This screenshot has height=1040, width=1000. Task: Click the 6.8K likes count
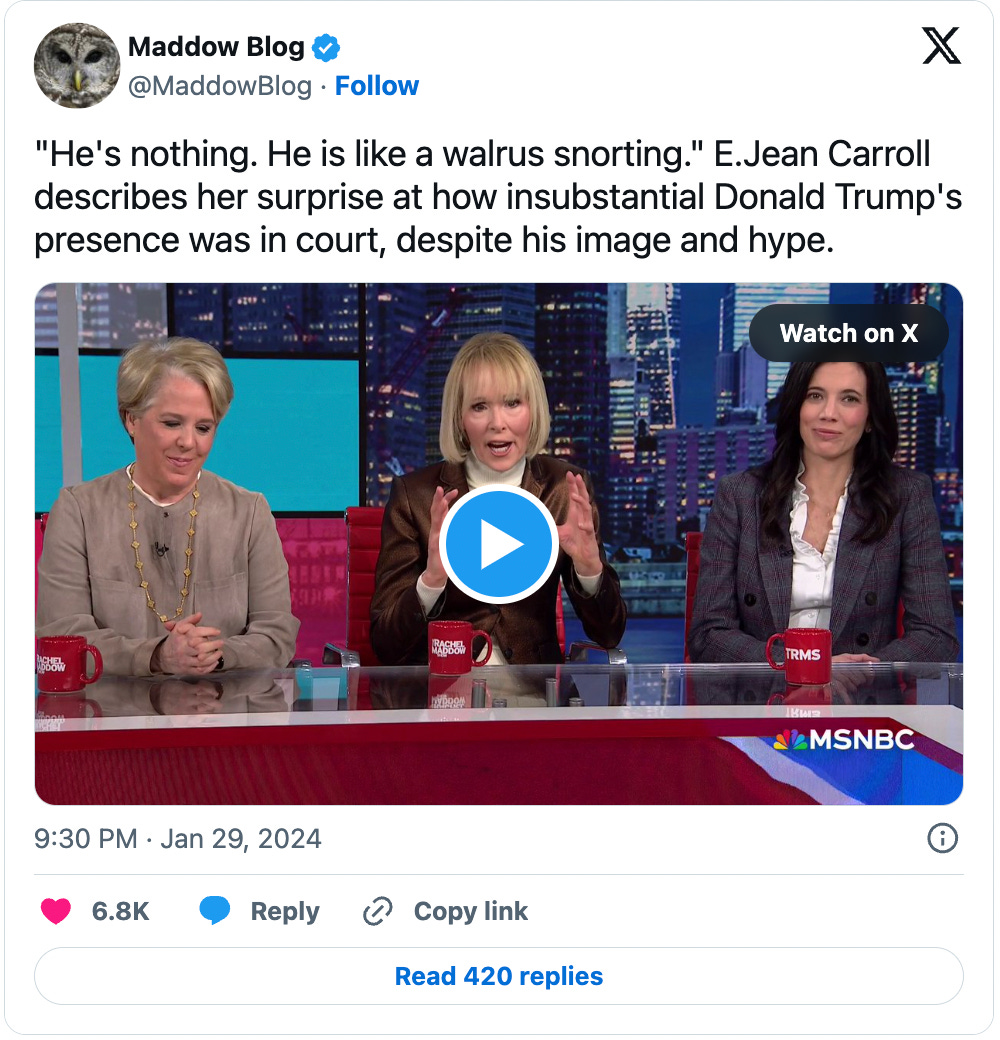[120, 911]
